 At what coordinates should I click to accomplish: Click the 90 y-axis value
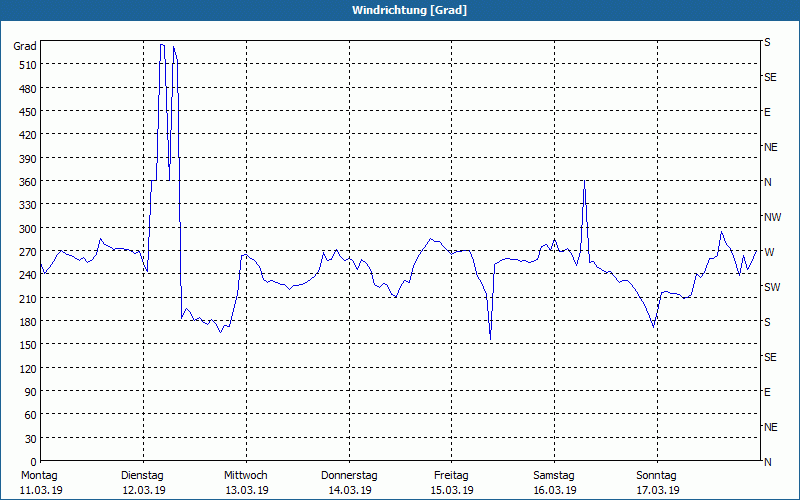pos(31,392)
